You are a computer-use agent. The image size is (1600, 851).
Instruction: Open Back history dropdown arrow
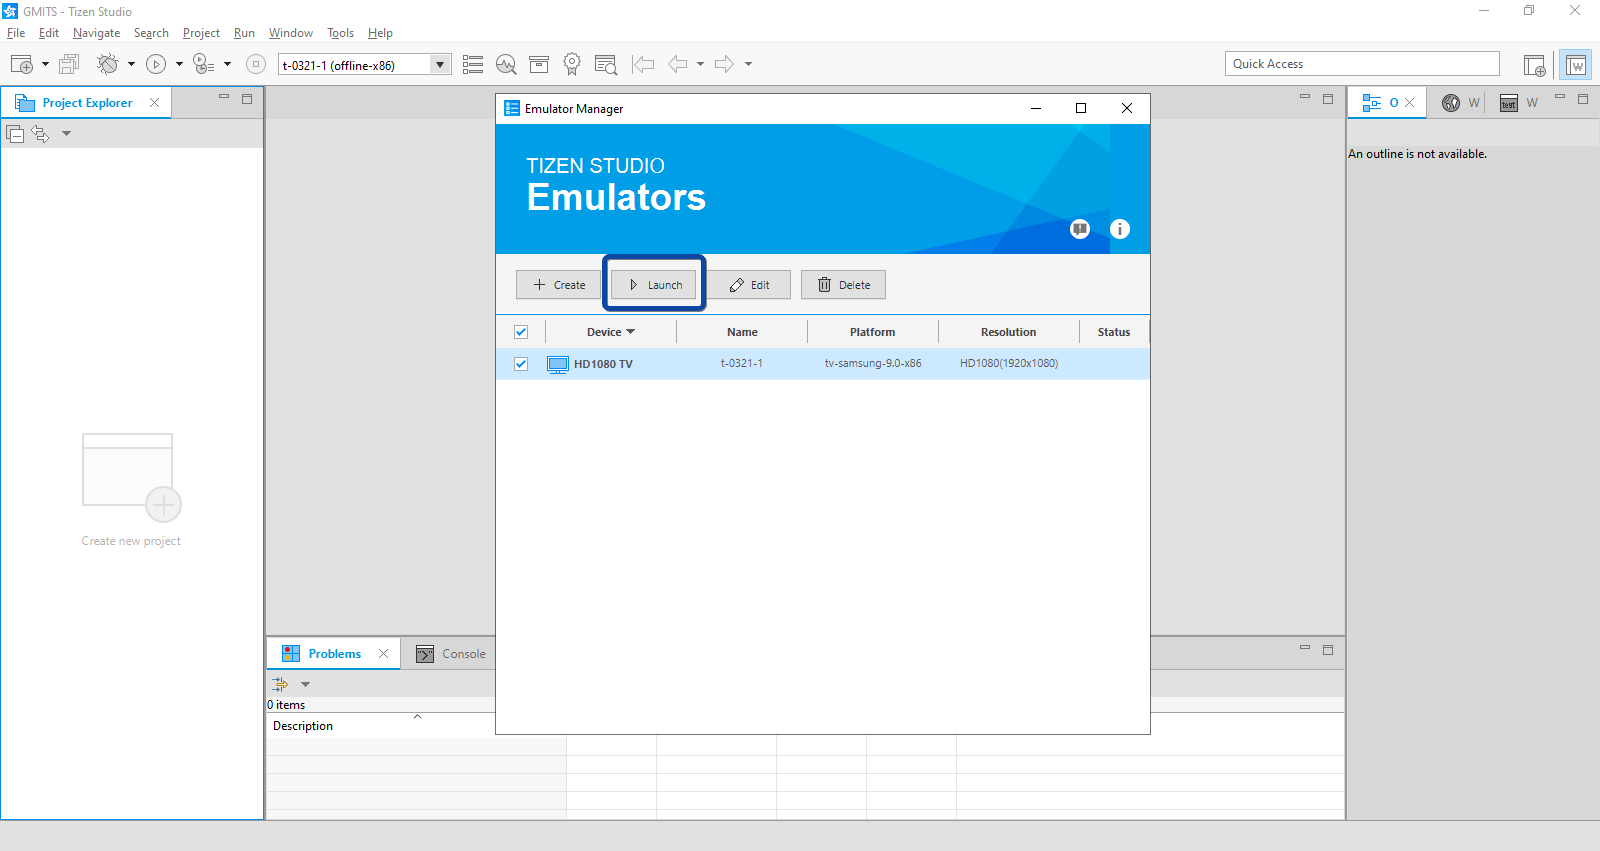pyautogui.click(x=700, y=64)
